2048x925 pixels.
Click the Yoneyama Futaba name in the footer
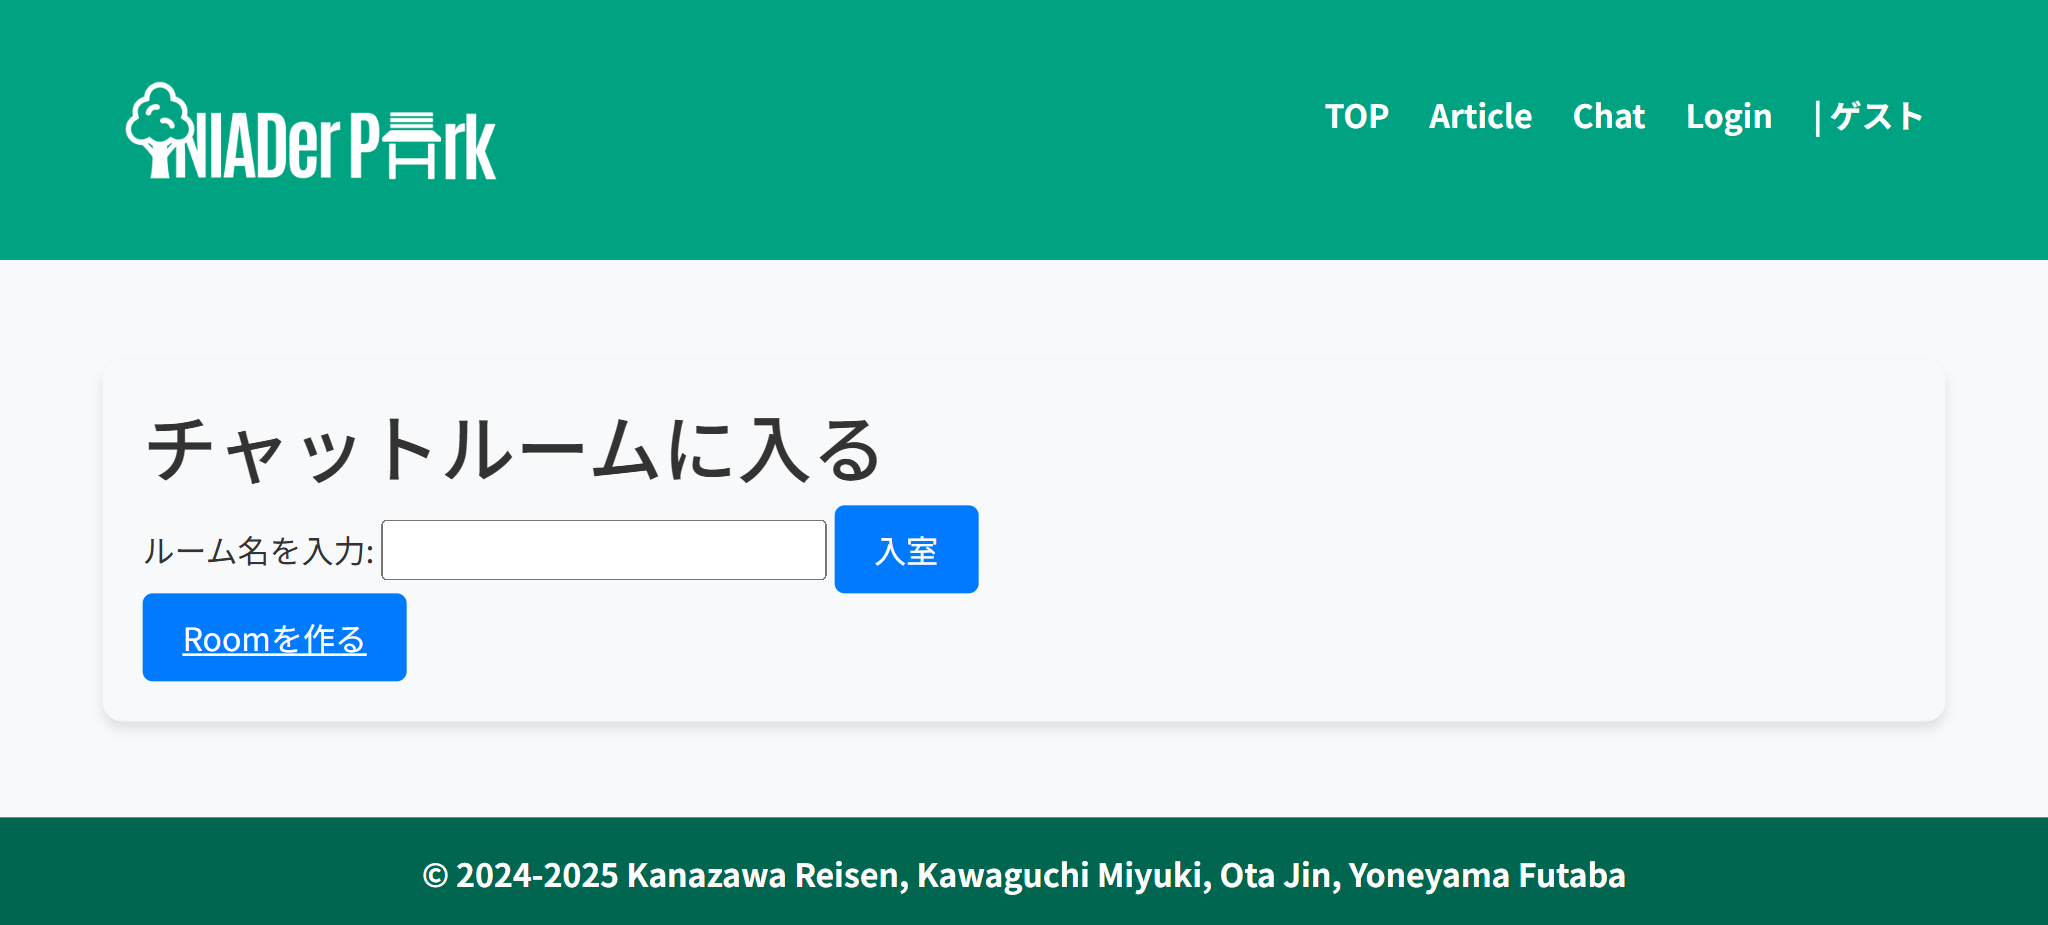[x=1487, y=875]
